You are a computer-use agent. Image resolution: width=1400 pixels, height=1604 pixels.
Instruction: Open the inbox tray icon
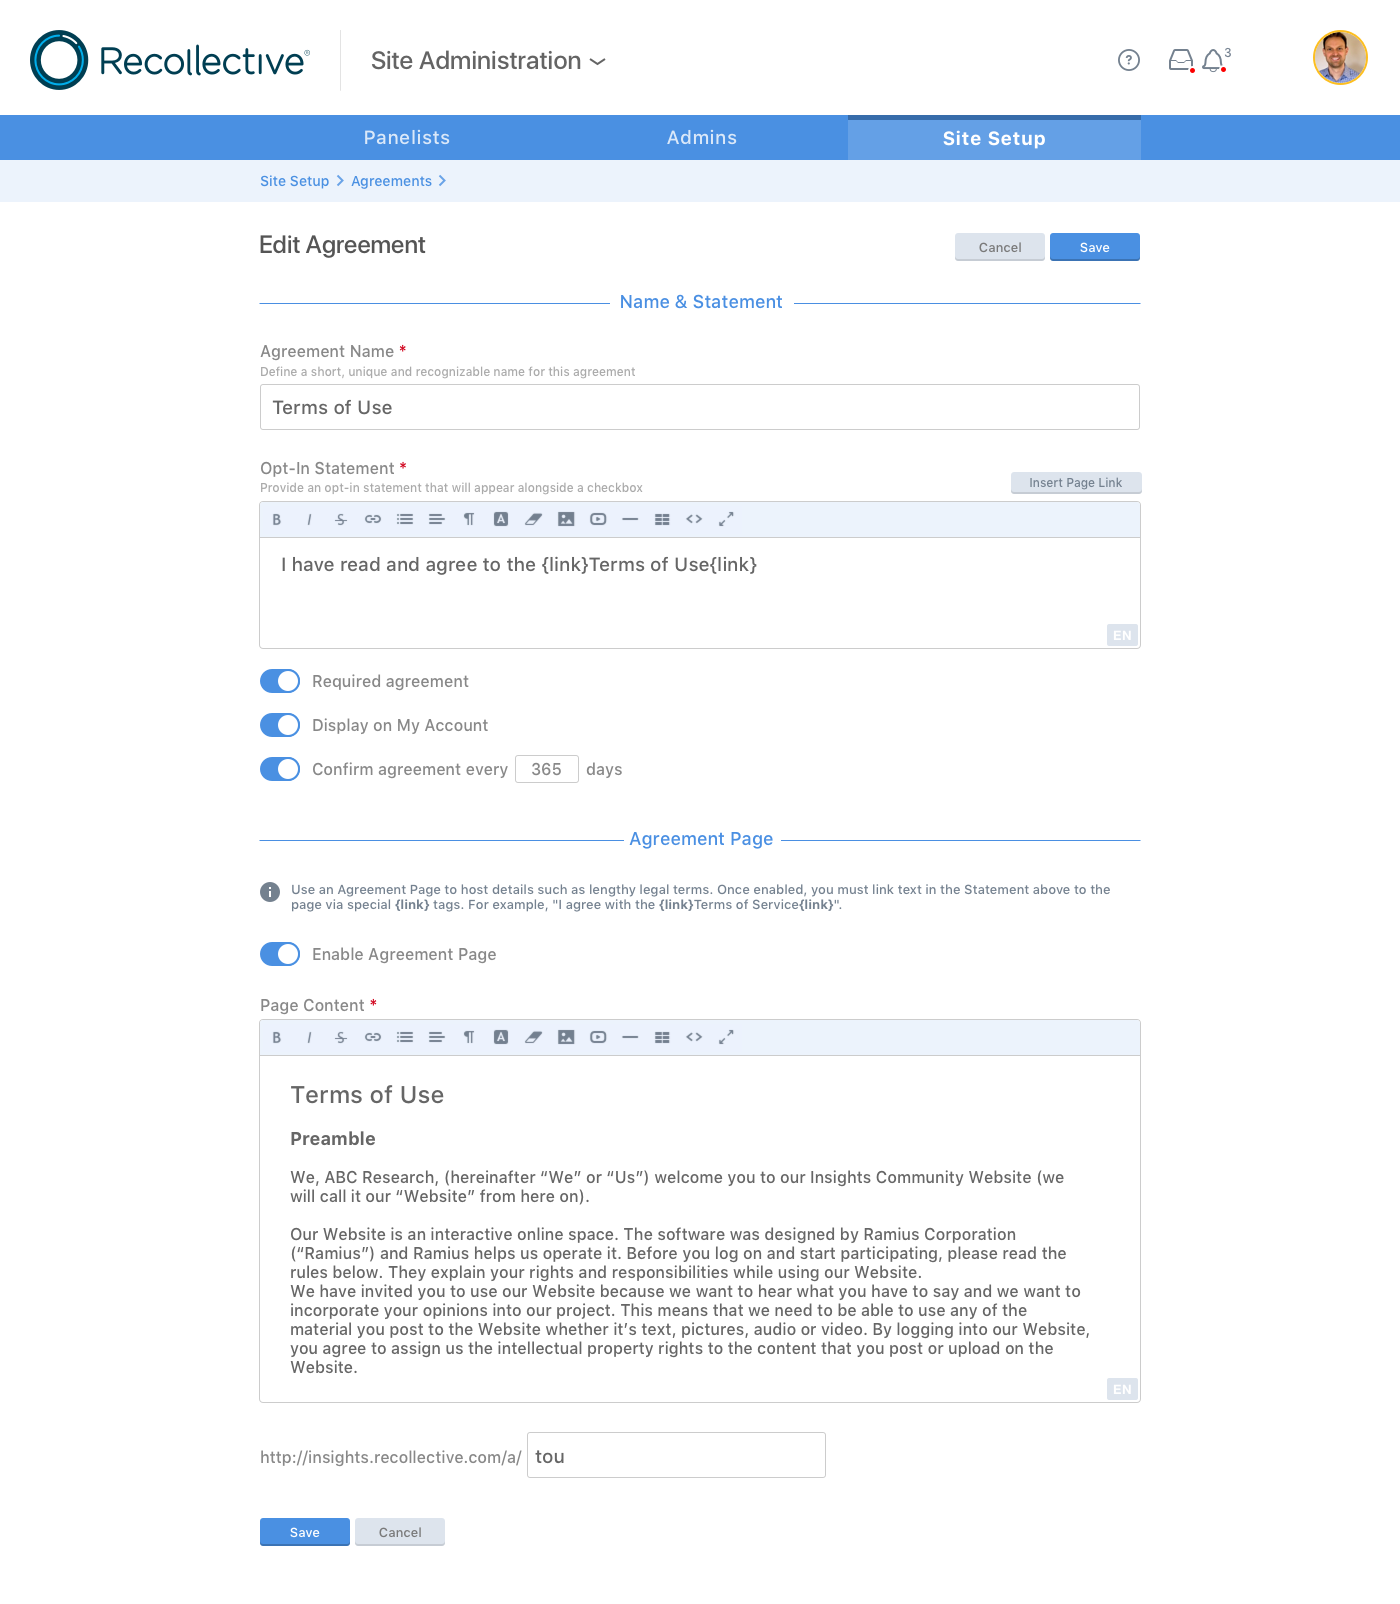pyautogui.click(x=1181, y=61)
